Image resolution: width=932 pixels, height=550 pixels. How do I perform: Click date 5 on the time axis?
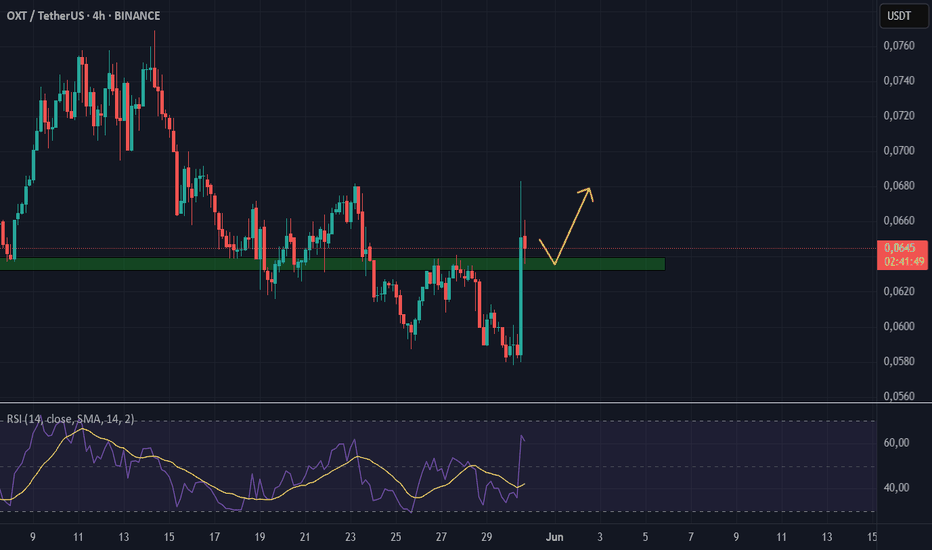(x=645, y=537)
